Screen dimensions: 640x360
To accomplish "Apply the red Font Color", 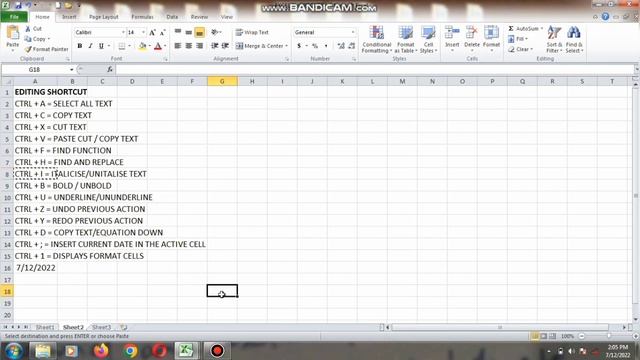I will (158, 46).
